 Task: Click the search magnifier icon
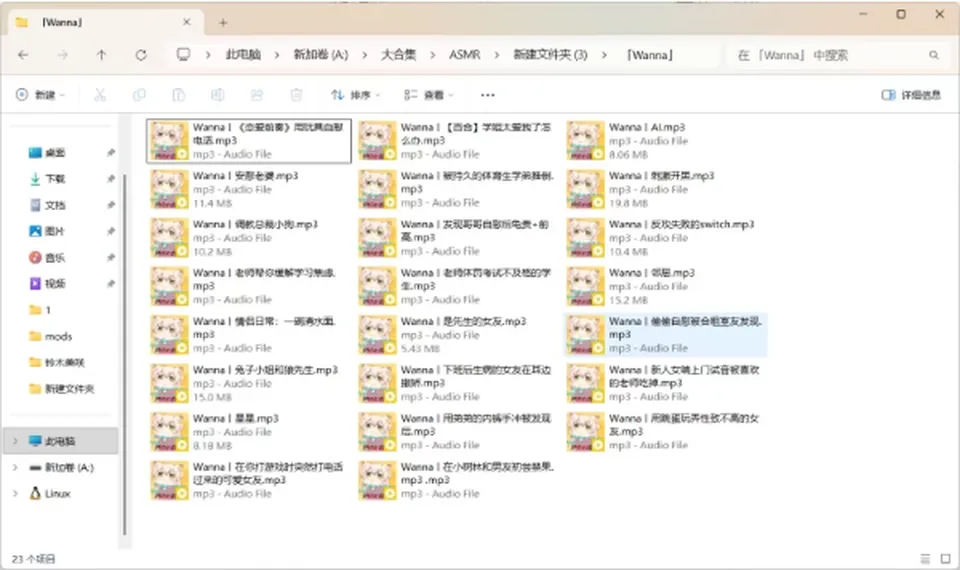click(934, 55)
